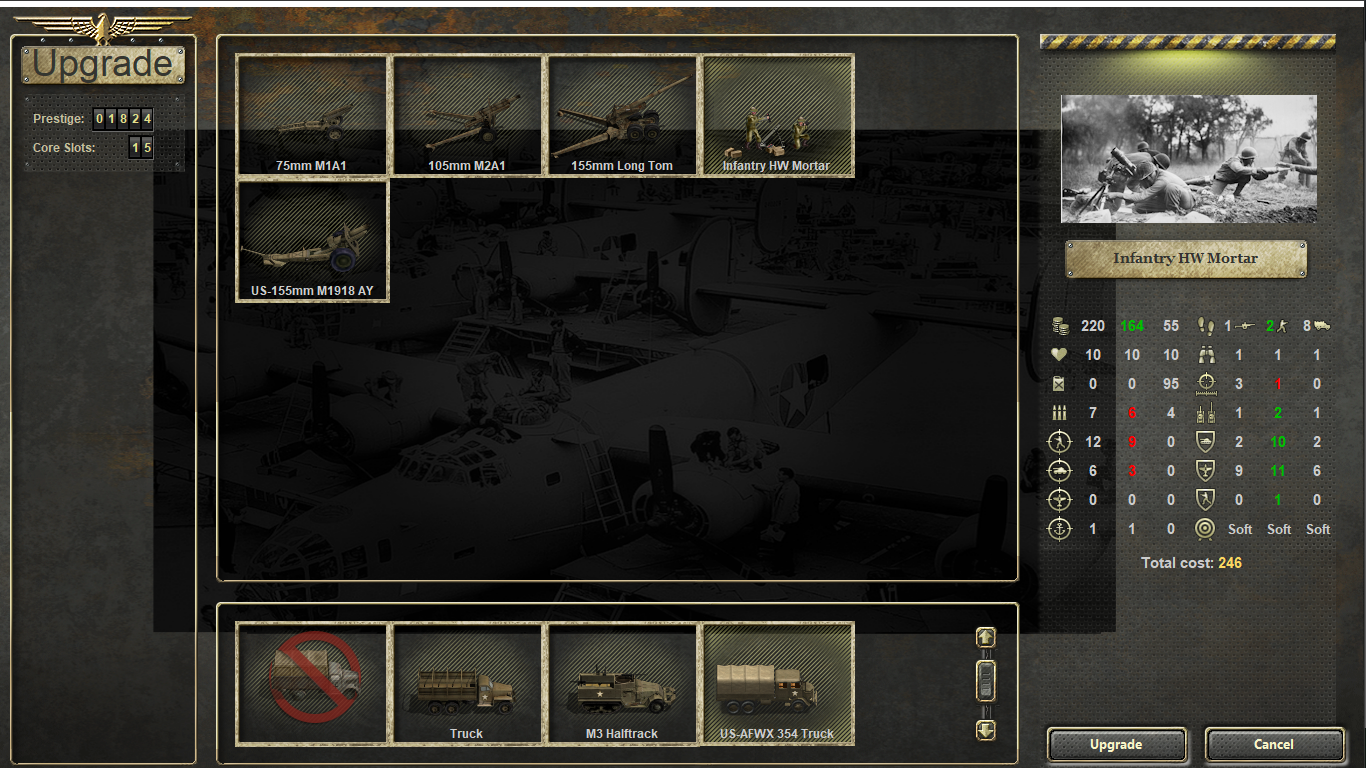The height and width of the screenshot is (768, 1366).
Task: Select the Truck transport
Action: coord(467,684)
